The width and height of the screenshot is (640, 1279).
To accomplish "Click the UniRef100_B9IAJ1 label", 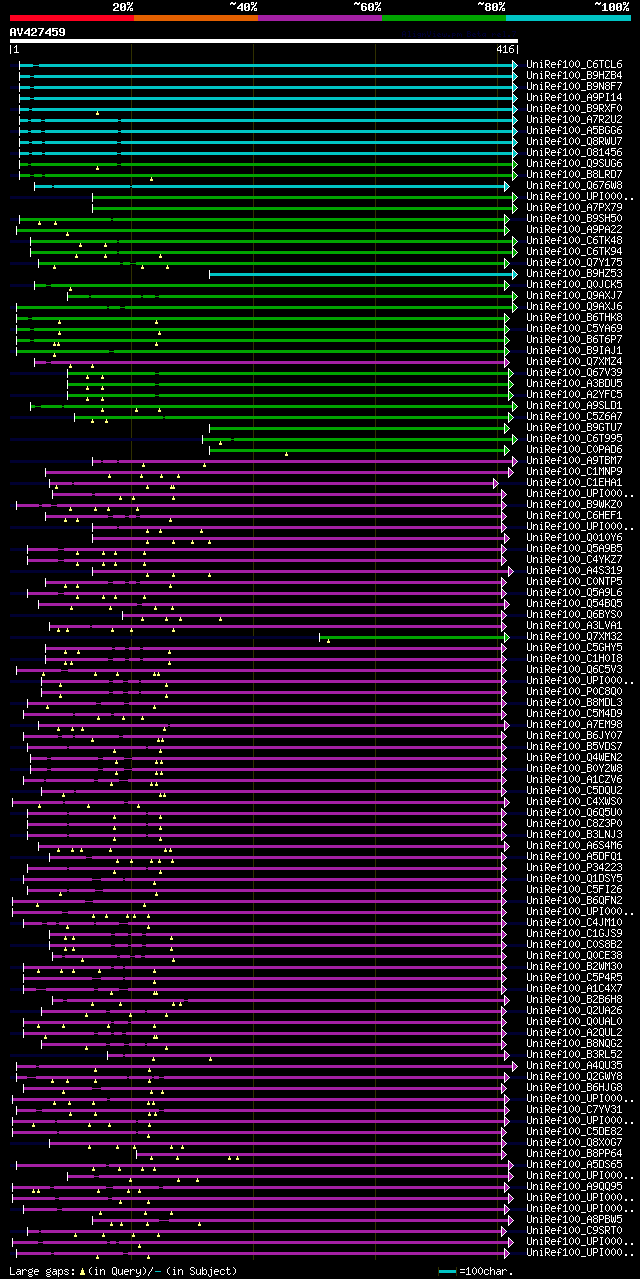I will (573, 350).
